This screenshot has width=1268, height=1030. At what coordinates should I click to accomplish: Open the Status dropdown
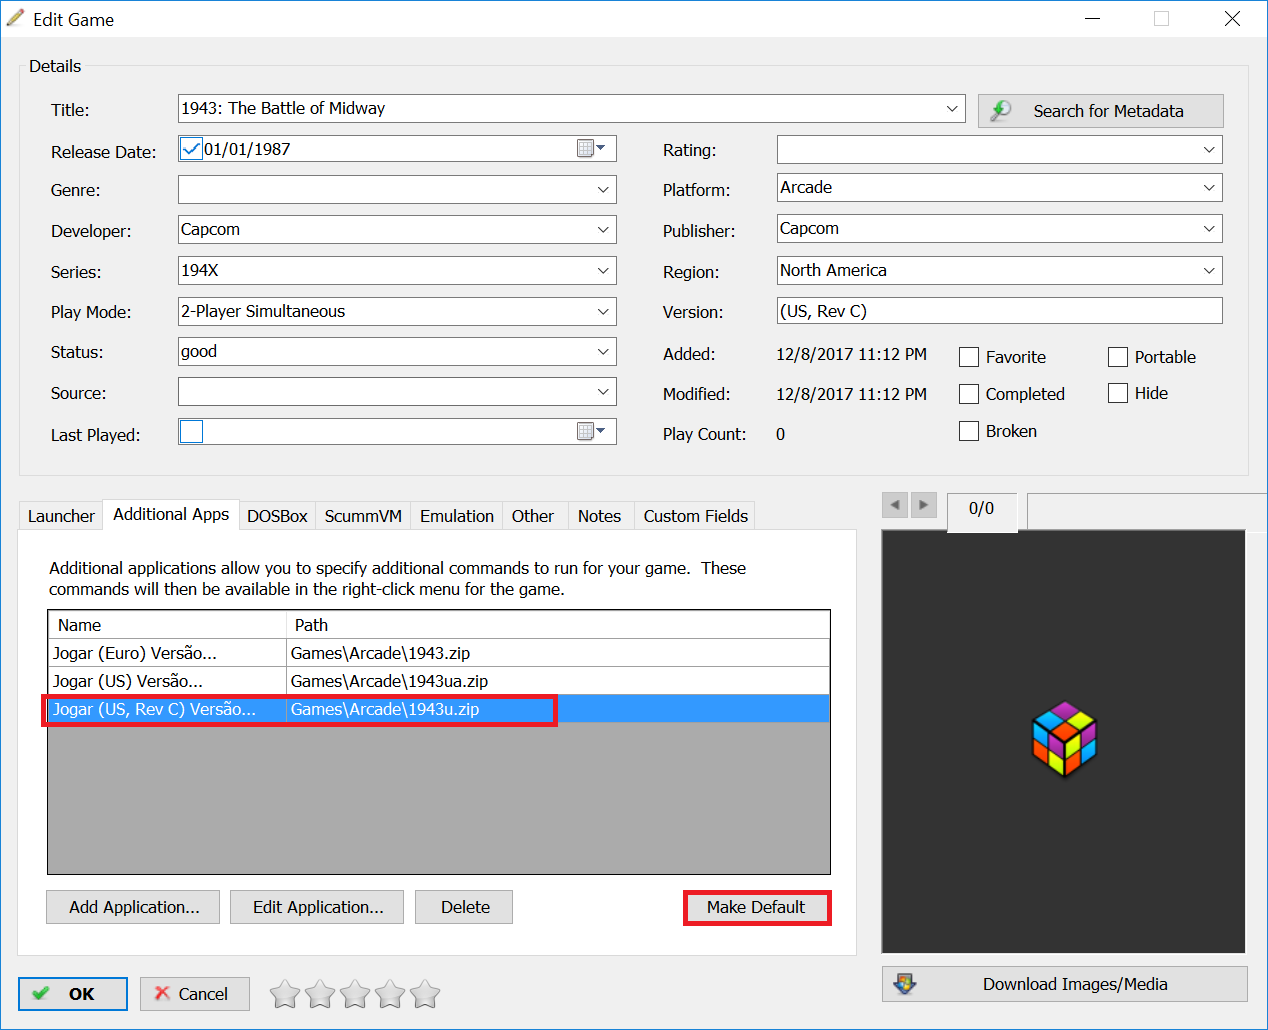(603, 352)
